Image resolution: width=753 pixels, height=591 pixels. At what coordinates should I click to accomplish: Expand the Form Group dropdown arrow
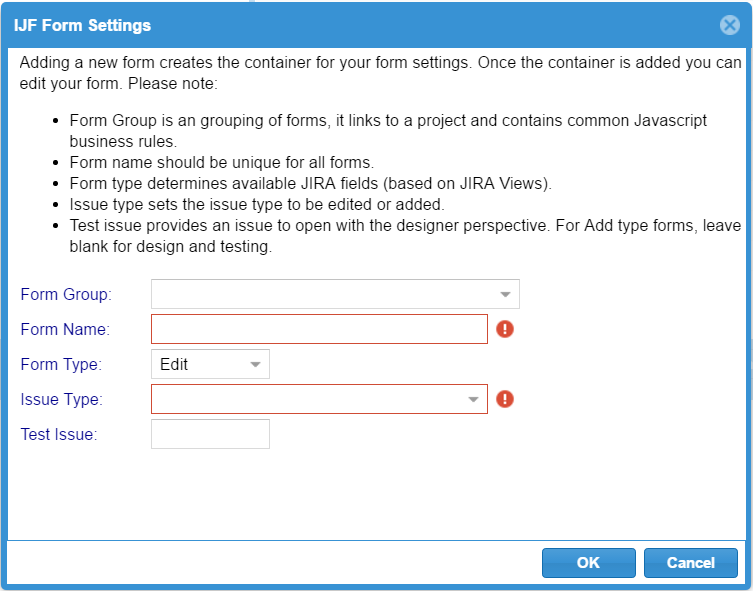click(x=505, y=294)
